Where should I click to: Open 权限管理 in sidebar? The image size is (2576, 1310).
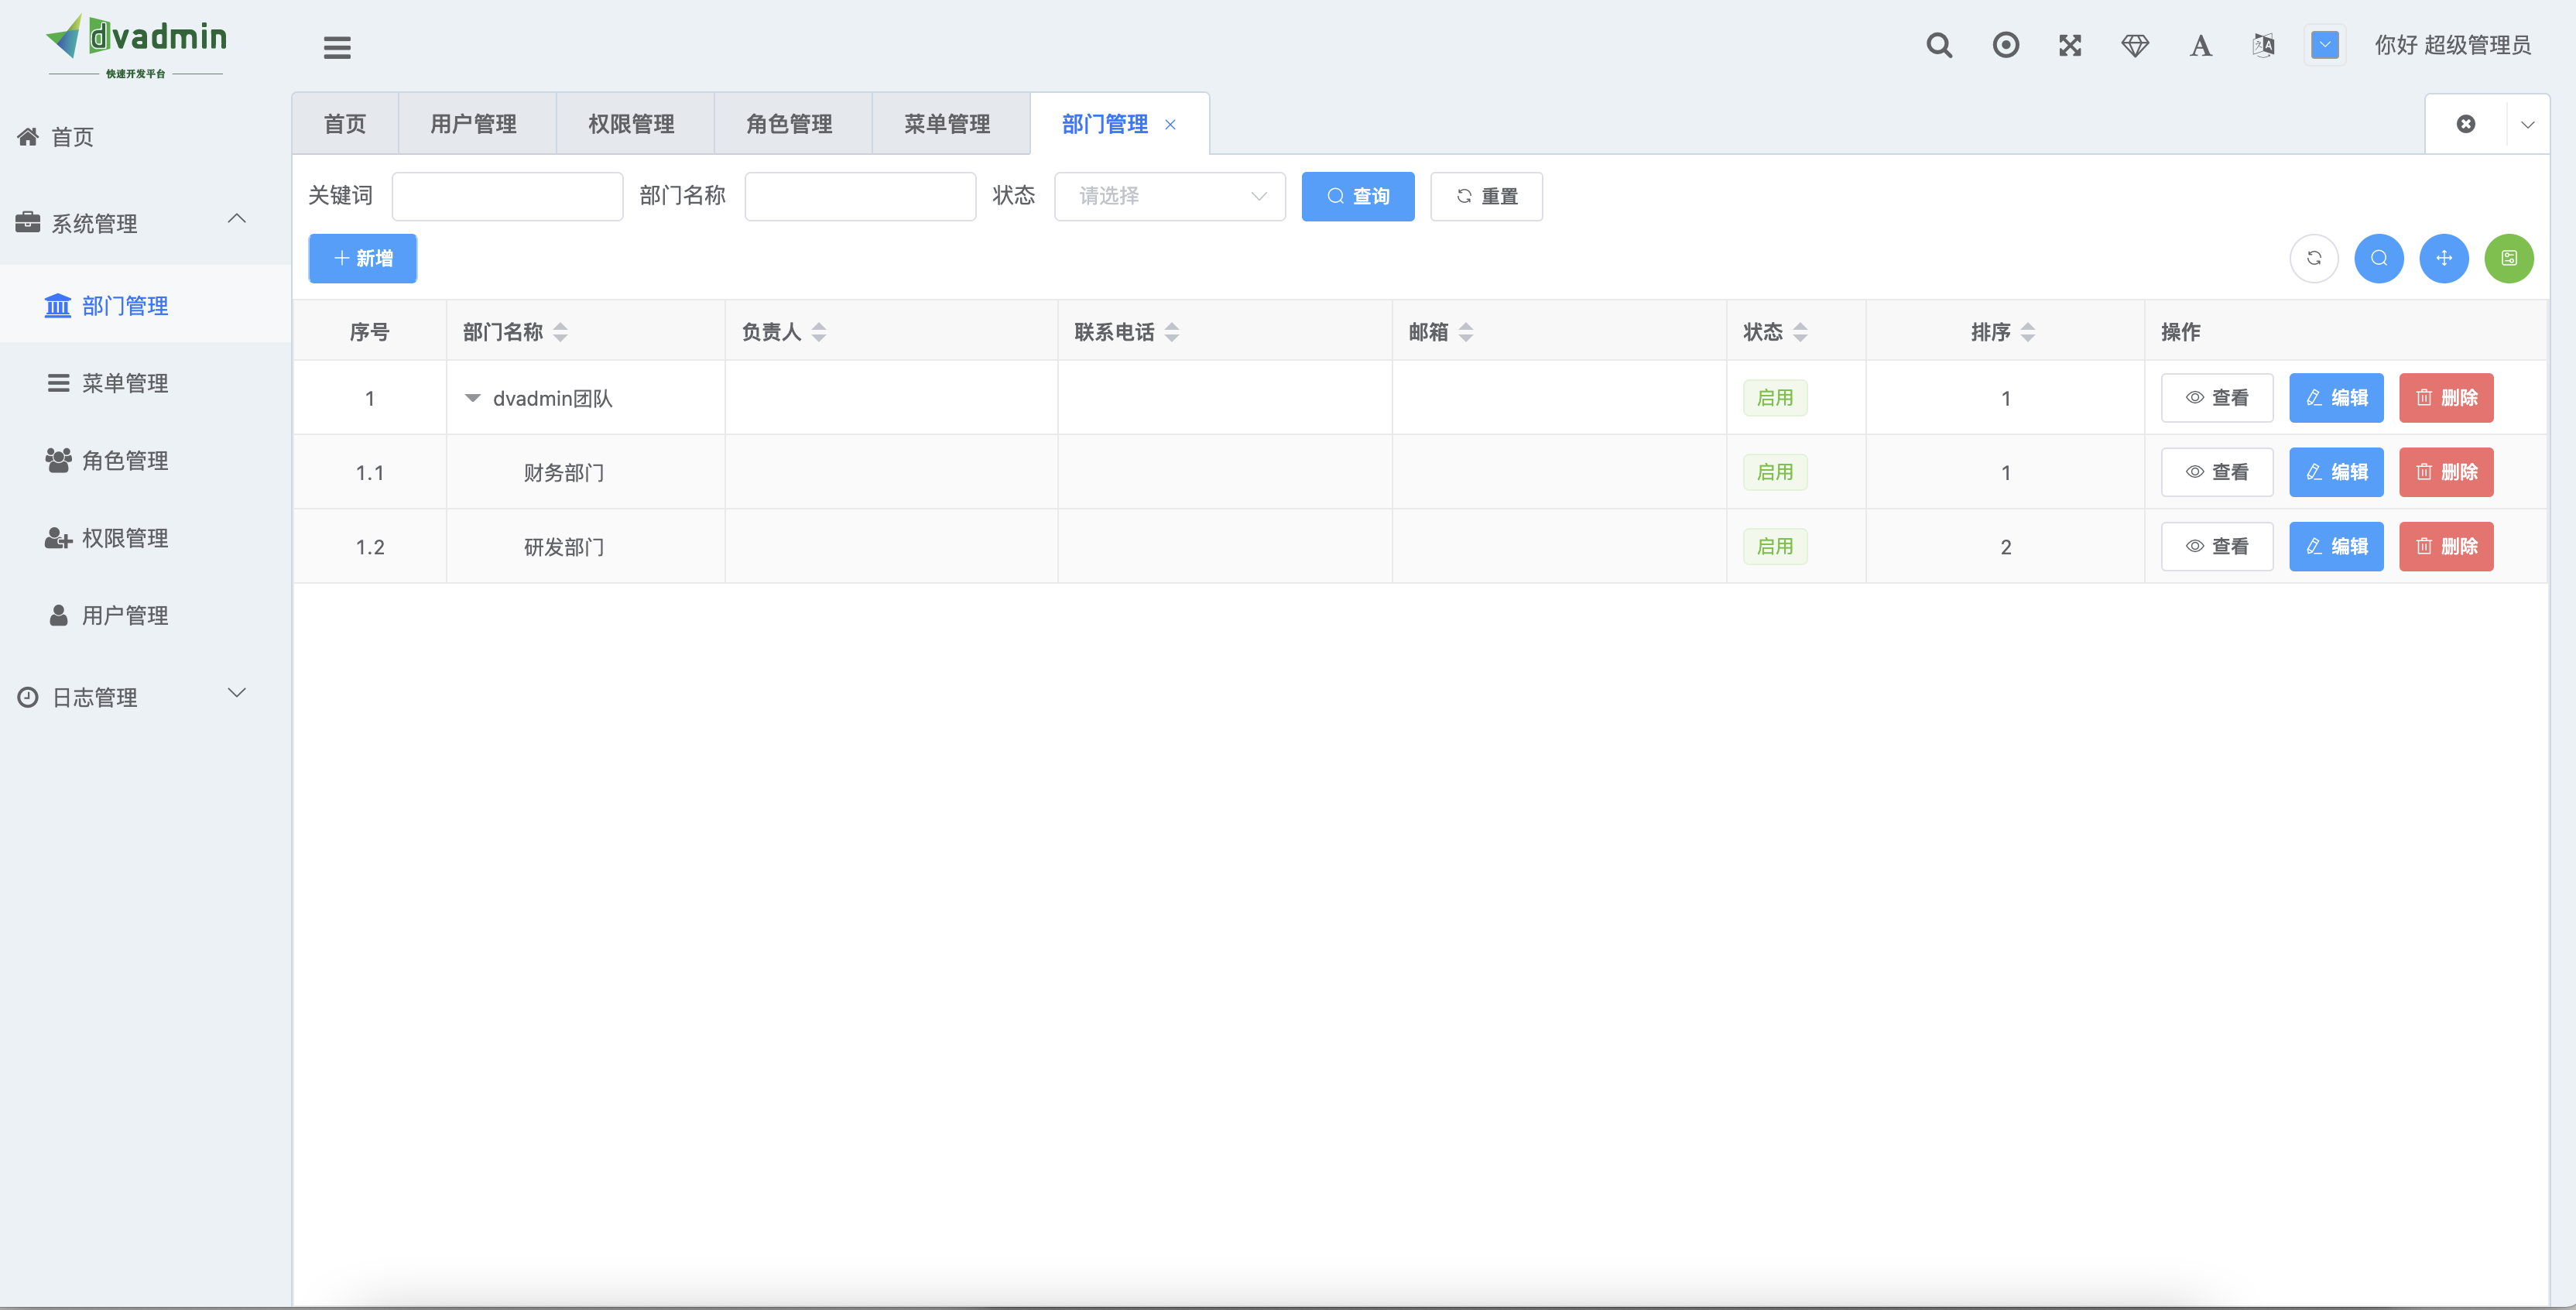[x=145, y=538]
